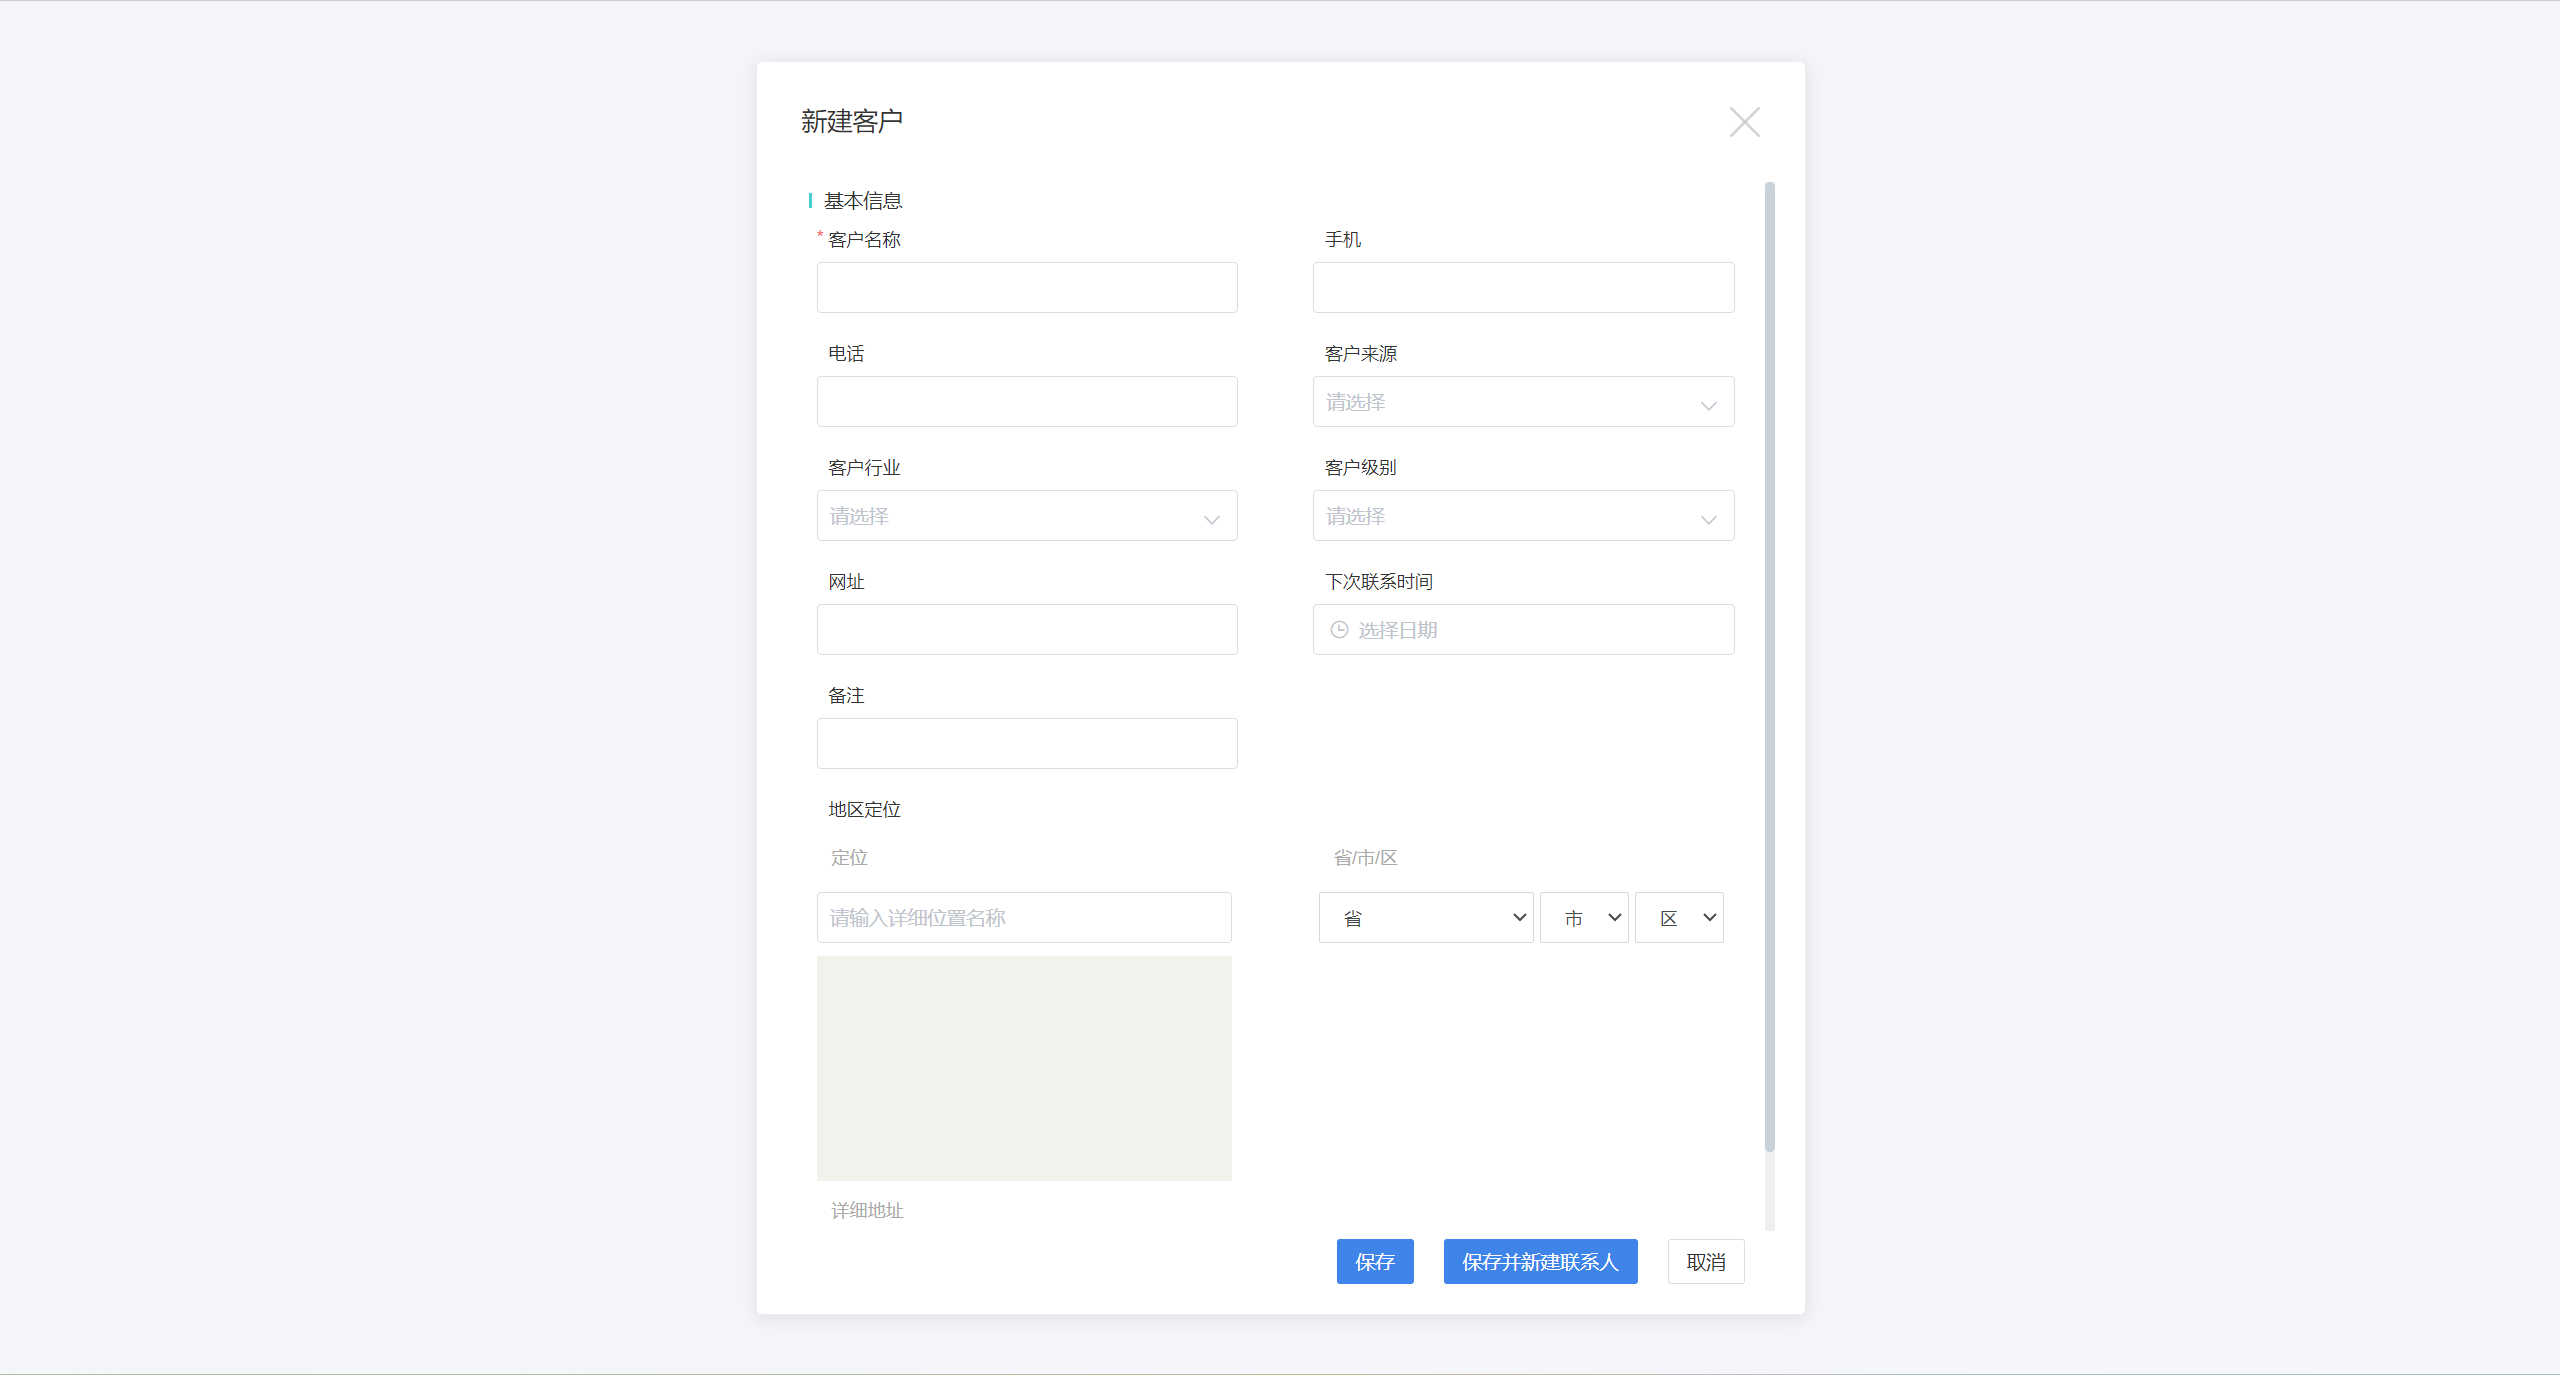Choose a province in the 省 select
Viewport: 2560px width, 1375px height.
click(x=1426, y=917)
